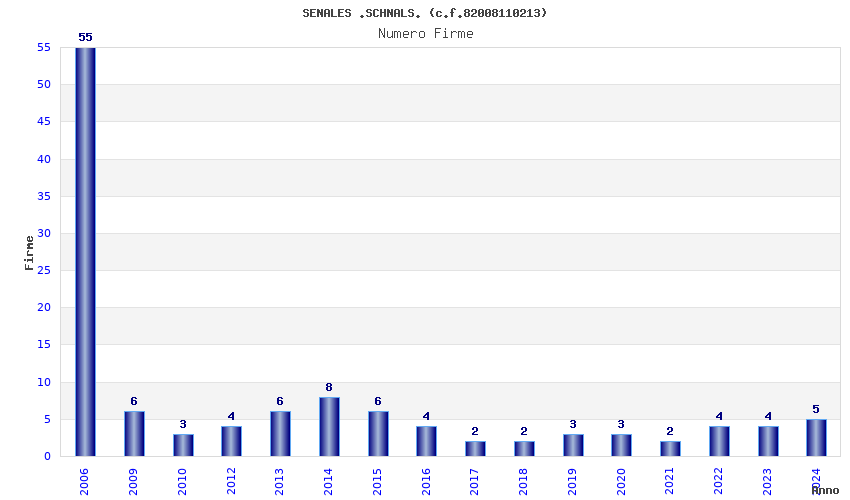The width and height of the screenshot is (850, 500).
Task: Click the x-axis label 2009
Action: pyautogui.click(x=133, y=482)
